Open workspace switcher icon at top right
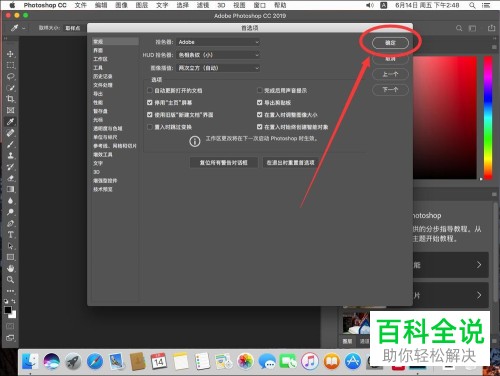 472,28
